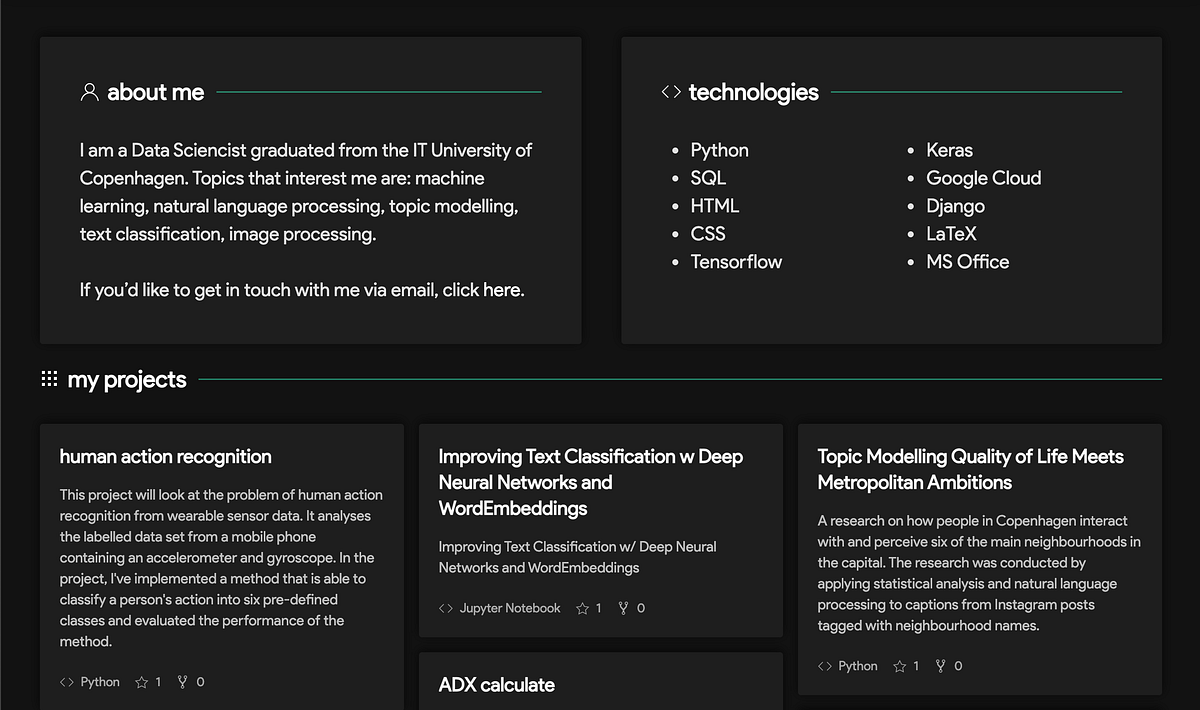This screenshot has width=1200, height=710.
Task: Select "Keras" in the technologies list
Action: point(949,149)
